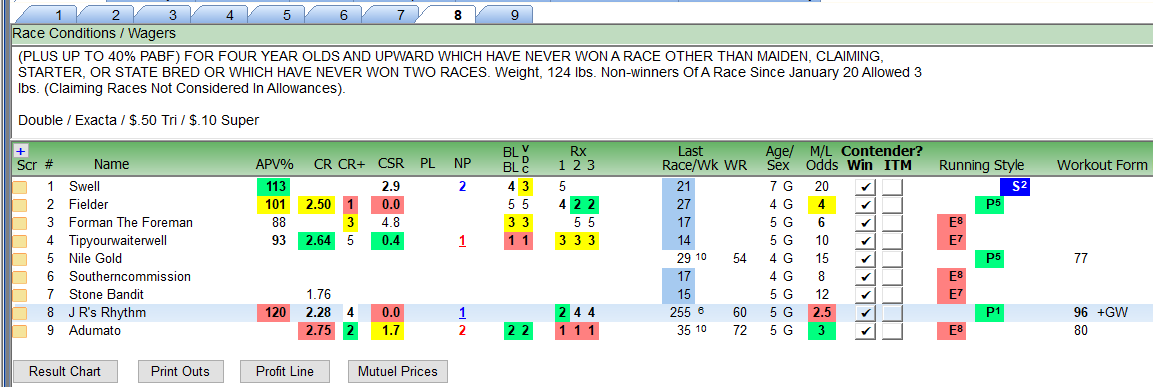Uncheck Win contender for Nile Gold
The height and width of the screenshot is (387, 1153).
(x=865, y=259)
